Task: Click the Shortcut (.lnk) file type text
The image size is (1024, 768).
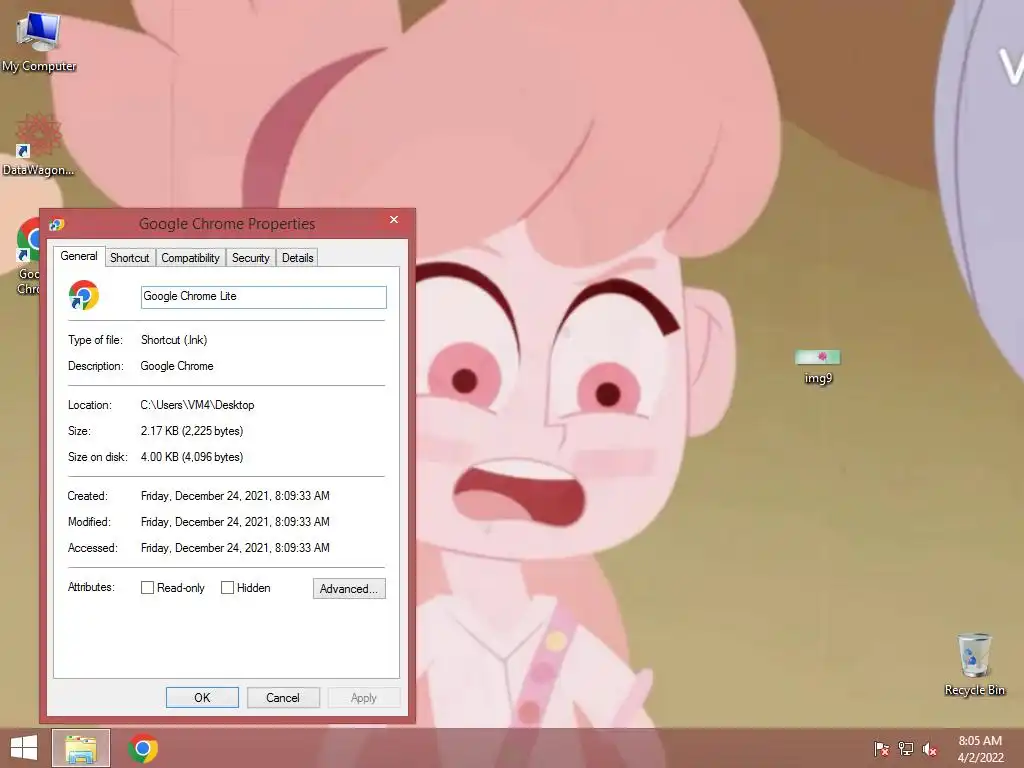Action: (x=174, y=340)
